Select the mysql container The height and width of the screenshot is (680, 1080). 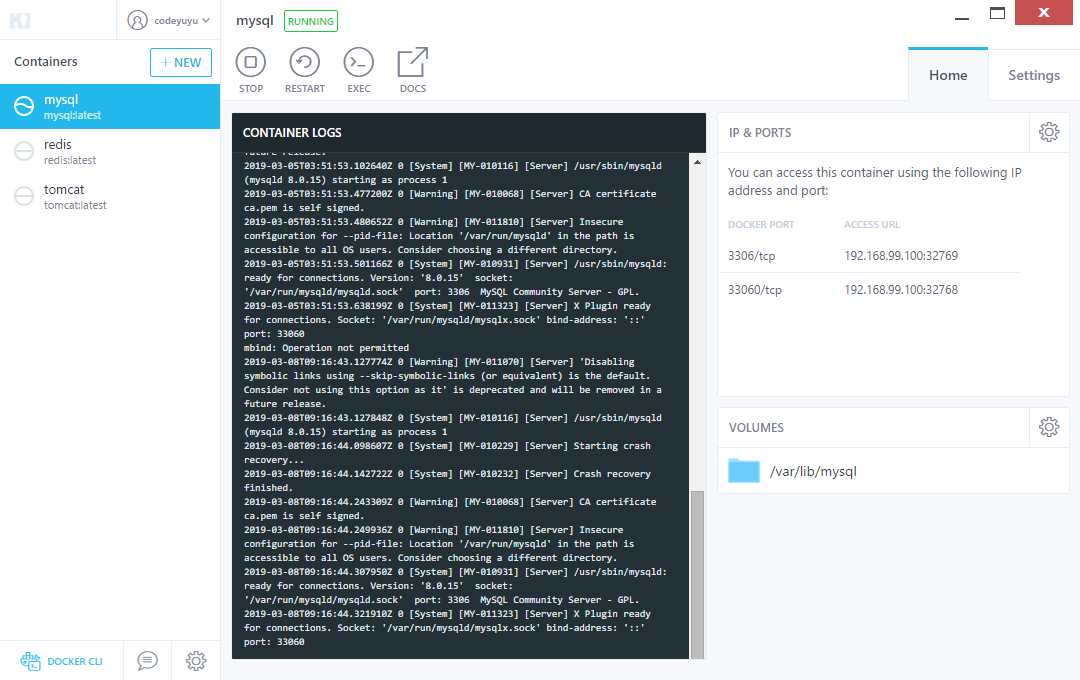110,107
